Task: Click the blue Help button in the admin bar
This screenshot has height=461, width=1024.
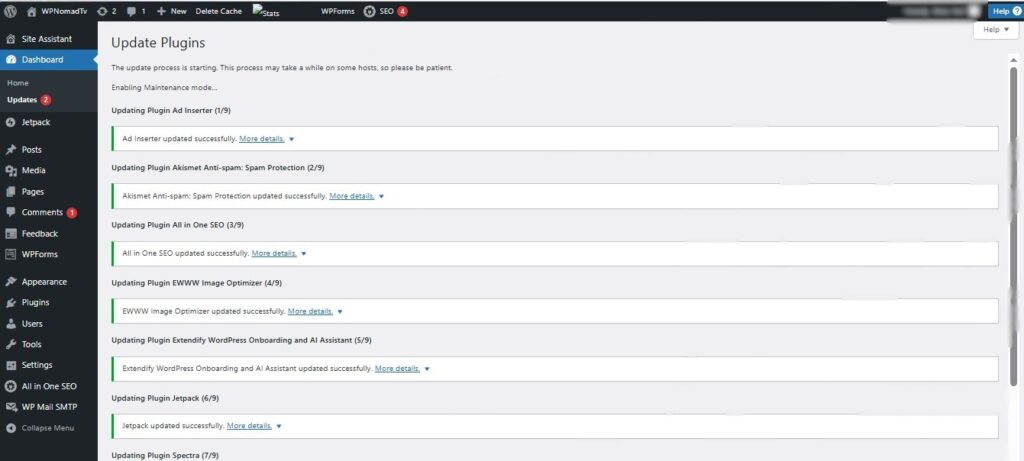Action: [x=1006, y=11]
